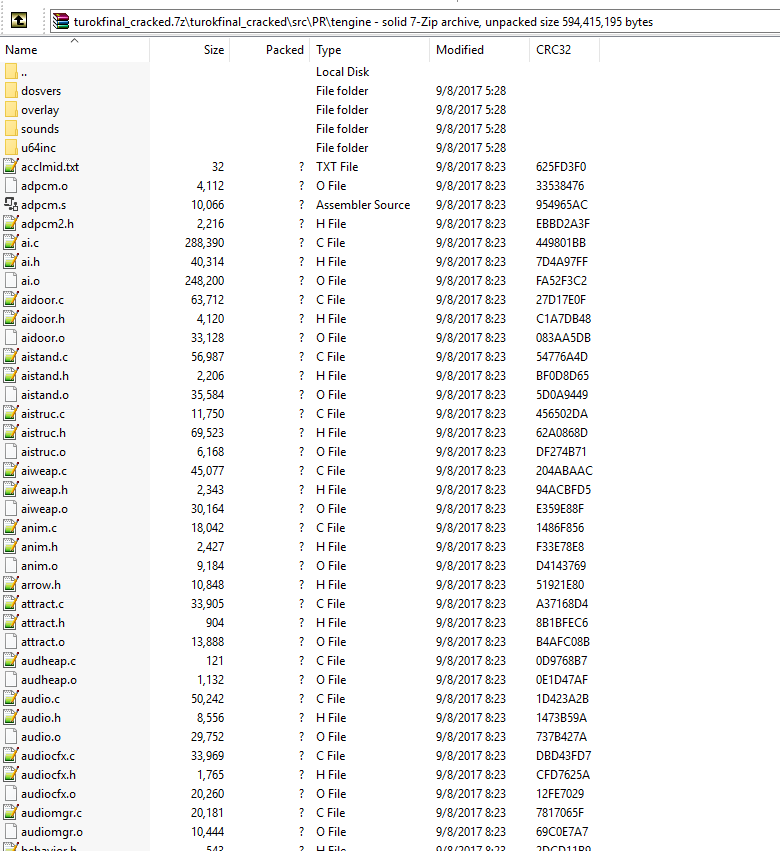
Task: Click the attract.c file icon
Action: 11,604
